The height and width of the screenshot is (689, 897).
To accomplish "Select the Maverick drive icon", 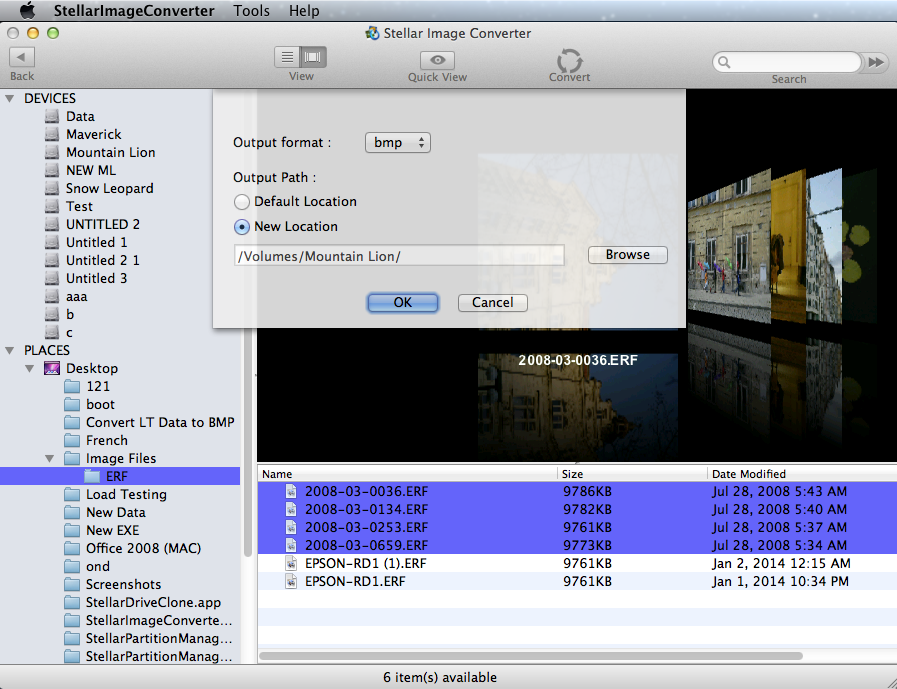I will click(52, 134).
